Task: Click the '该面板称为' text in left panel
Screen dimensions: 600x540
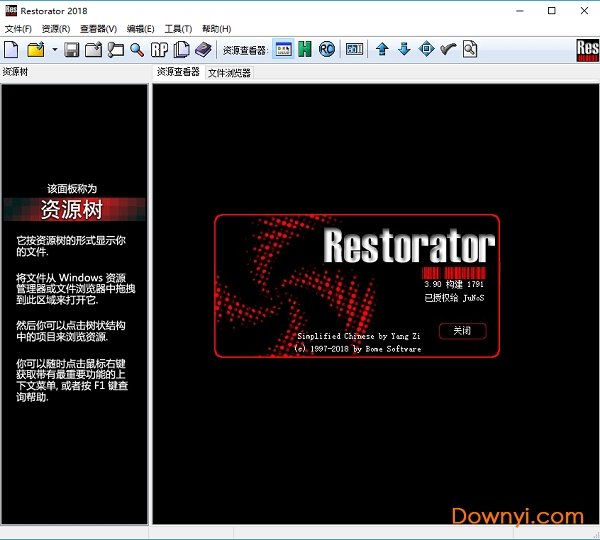Action: [72, 189]
